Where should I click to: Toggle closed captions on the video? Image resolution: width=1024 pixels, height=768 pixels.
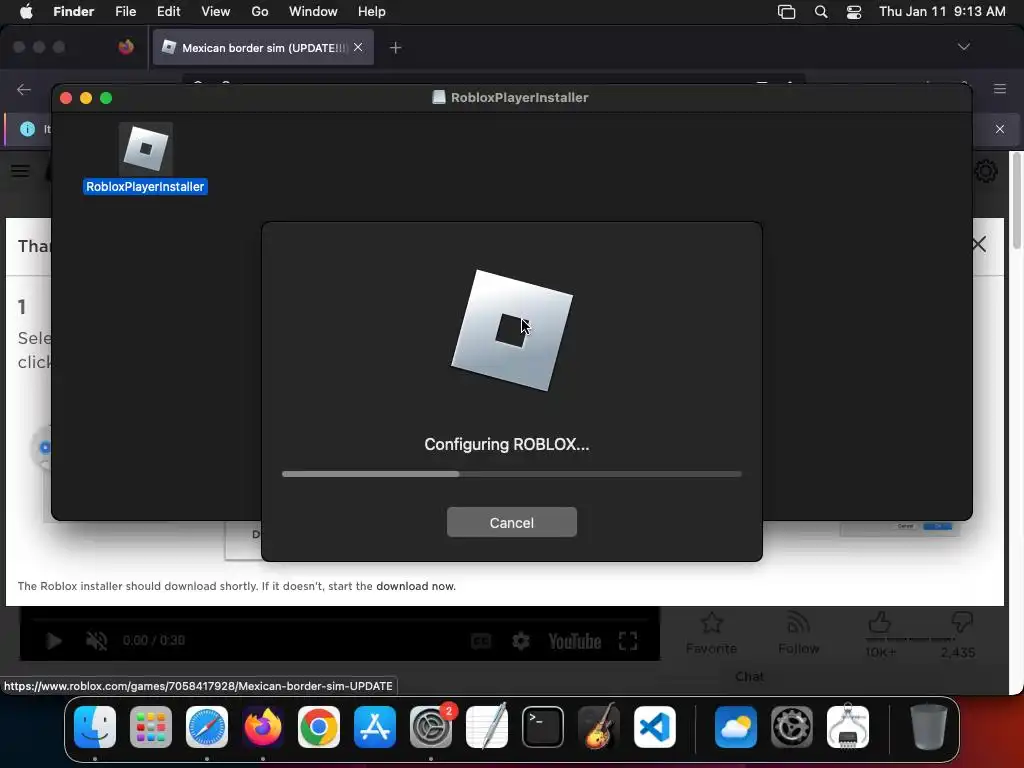[x=481, y=641]
